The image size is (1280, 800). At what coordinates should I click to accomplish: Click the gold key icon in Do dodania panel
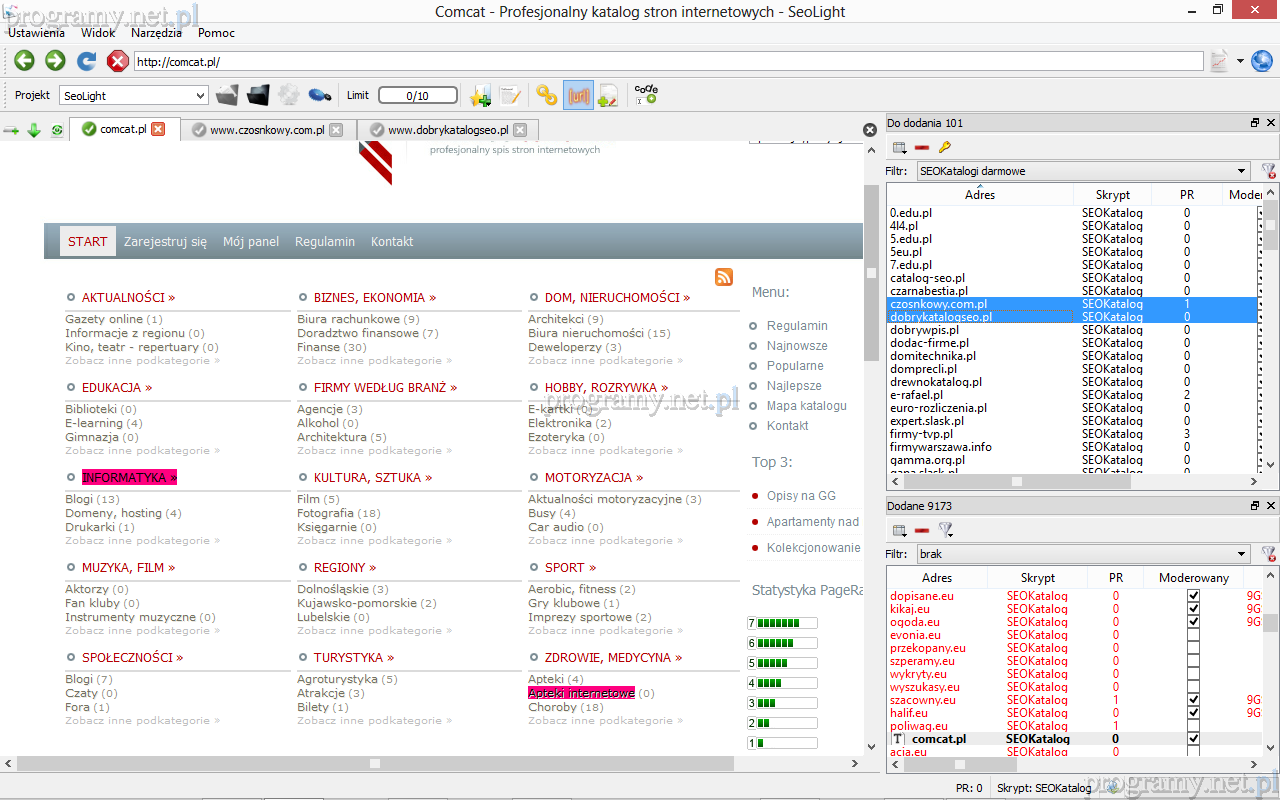[944, 148]
